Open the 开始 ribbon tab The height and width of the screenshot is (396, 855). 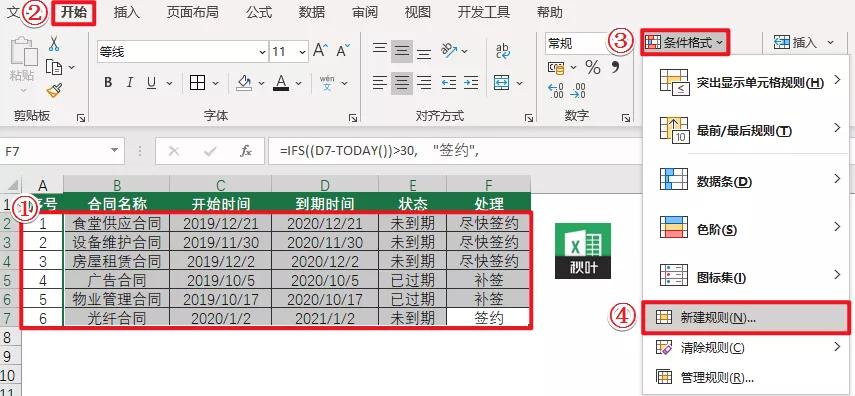(x=74, y=13)
